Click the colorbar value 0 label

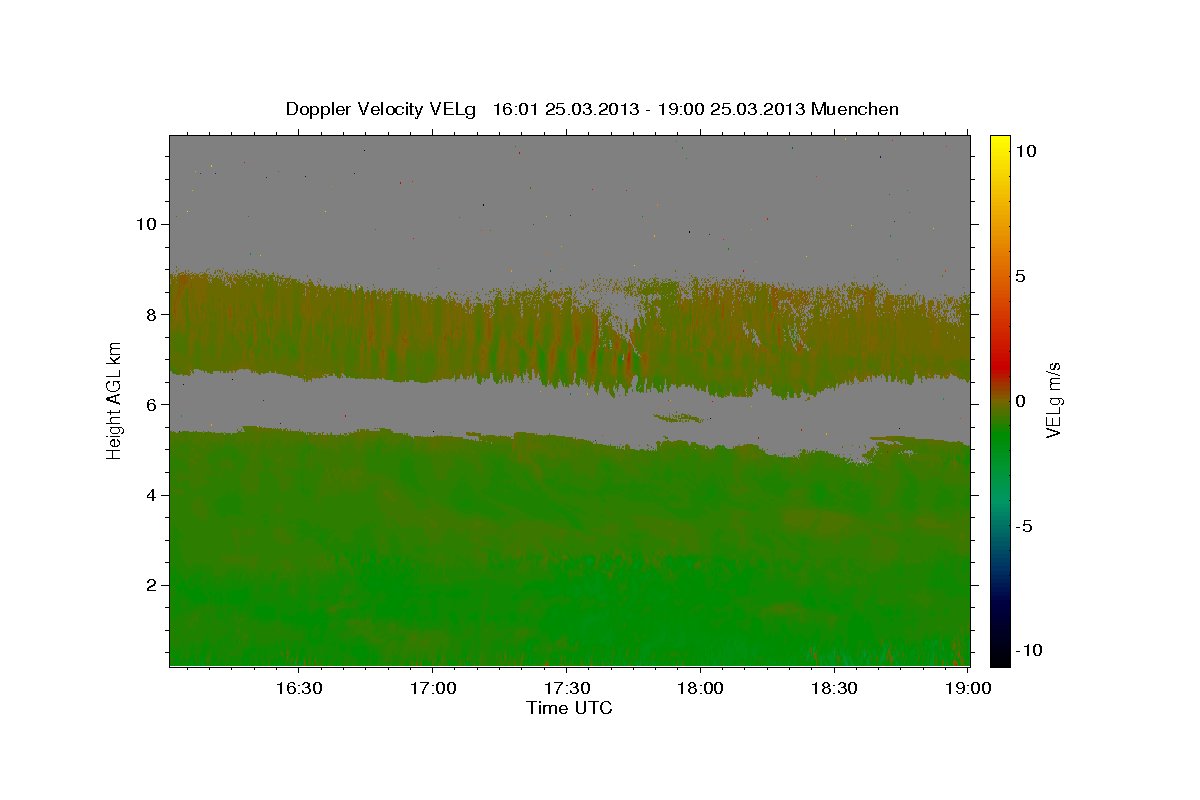pos(1020,401)
